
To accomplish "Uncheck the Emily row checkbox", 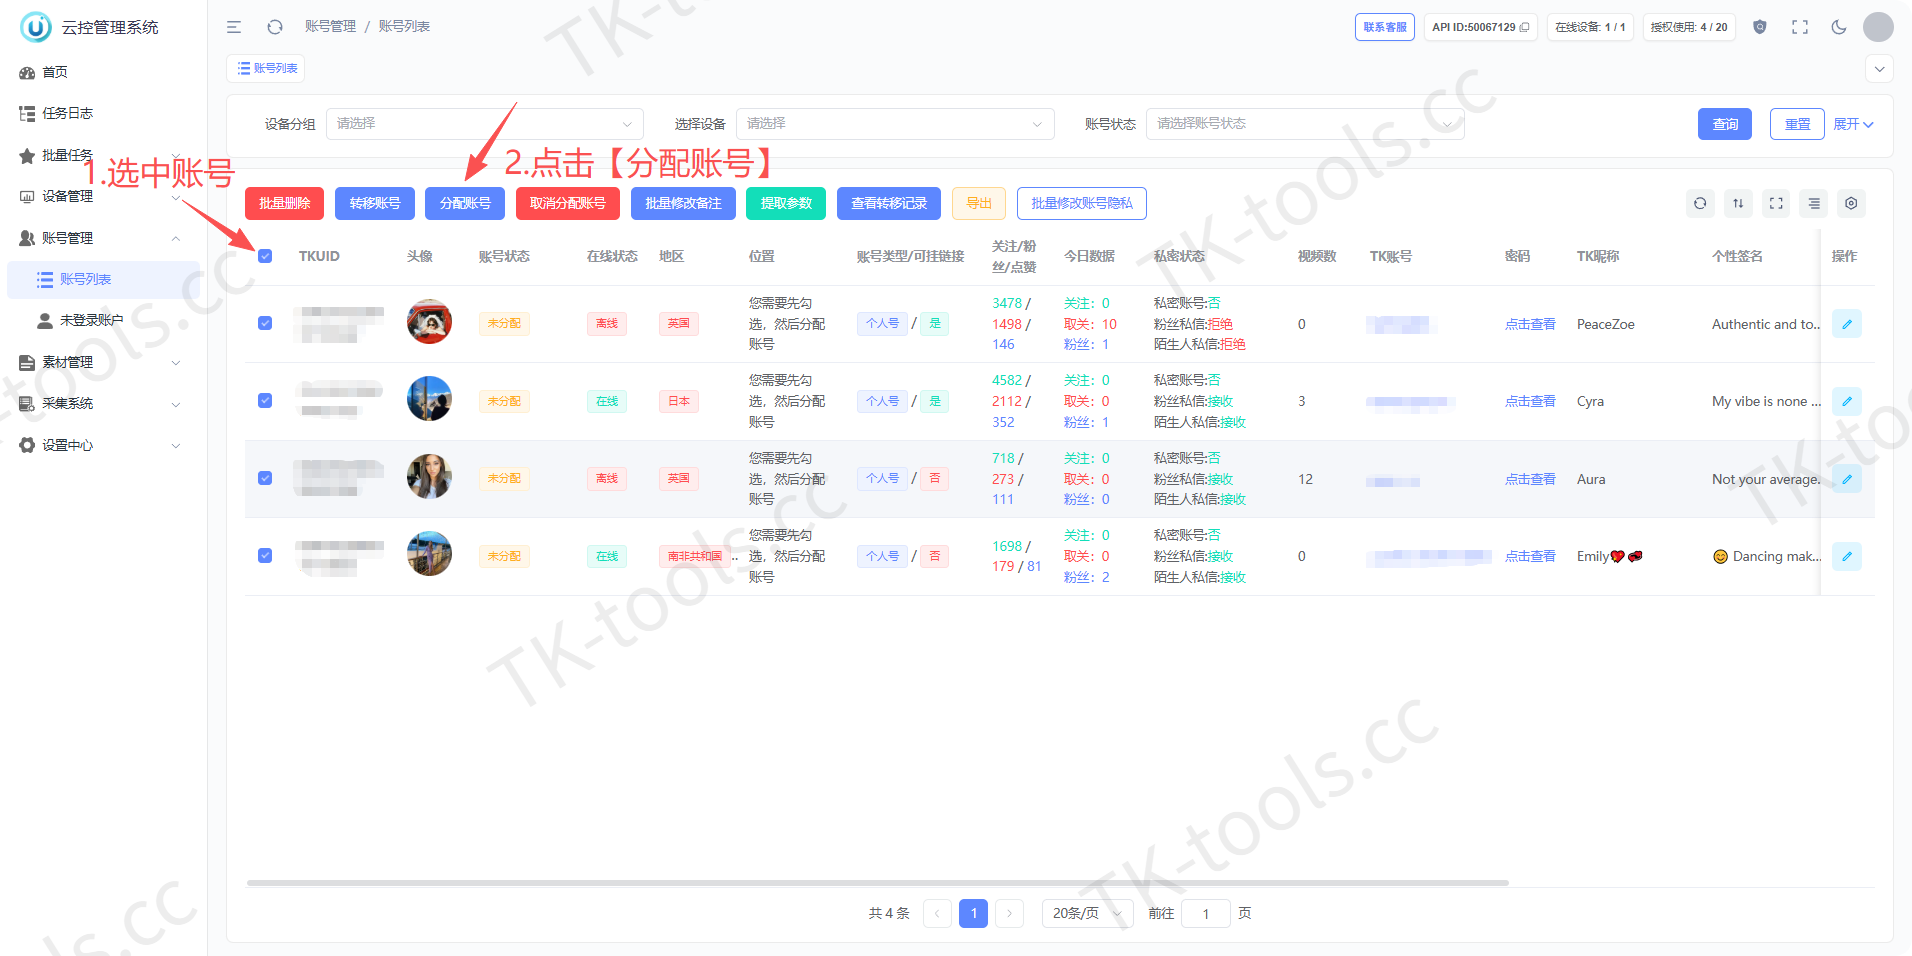I will tap(265, 555).
